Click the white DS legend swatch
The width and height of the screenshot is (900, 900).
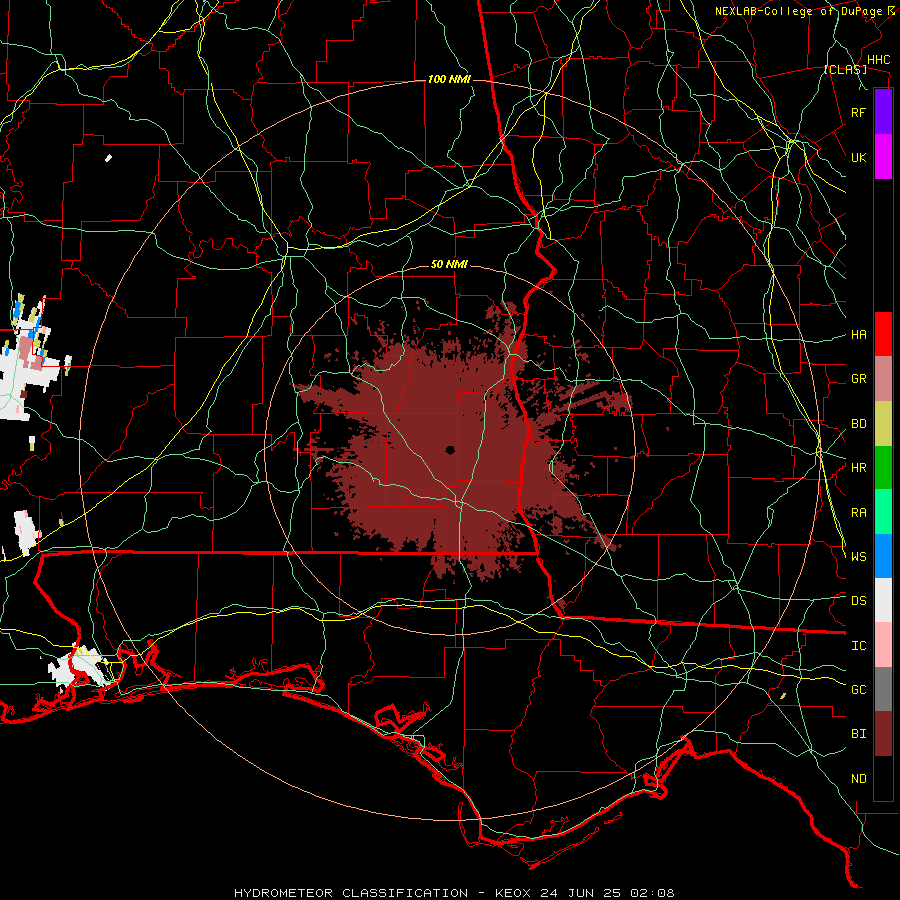tap(883, 600)
